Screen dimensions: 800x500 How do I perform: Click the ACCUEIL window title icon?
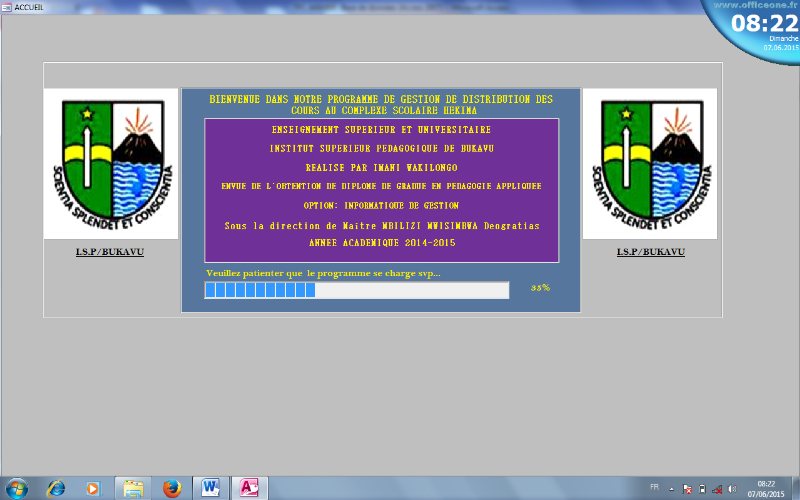click(x=6, y=7)
